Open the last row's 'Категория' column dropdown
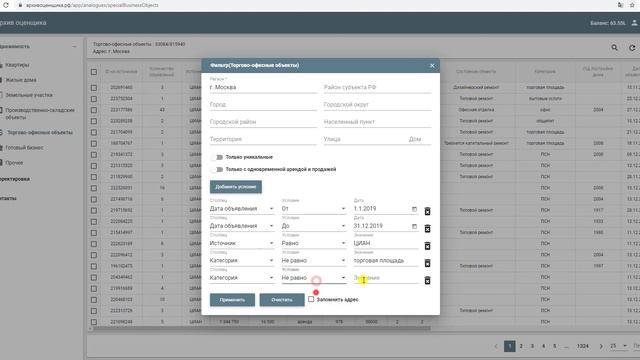Screen dimensions: 640x360 pos(242,278)
